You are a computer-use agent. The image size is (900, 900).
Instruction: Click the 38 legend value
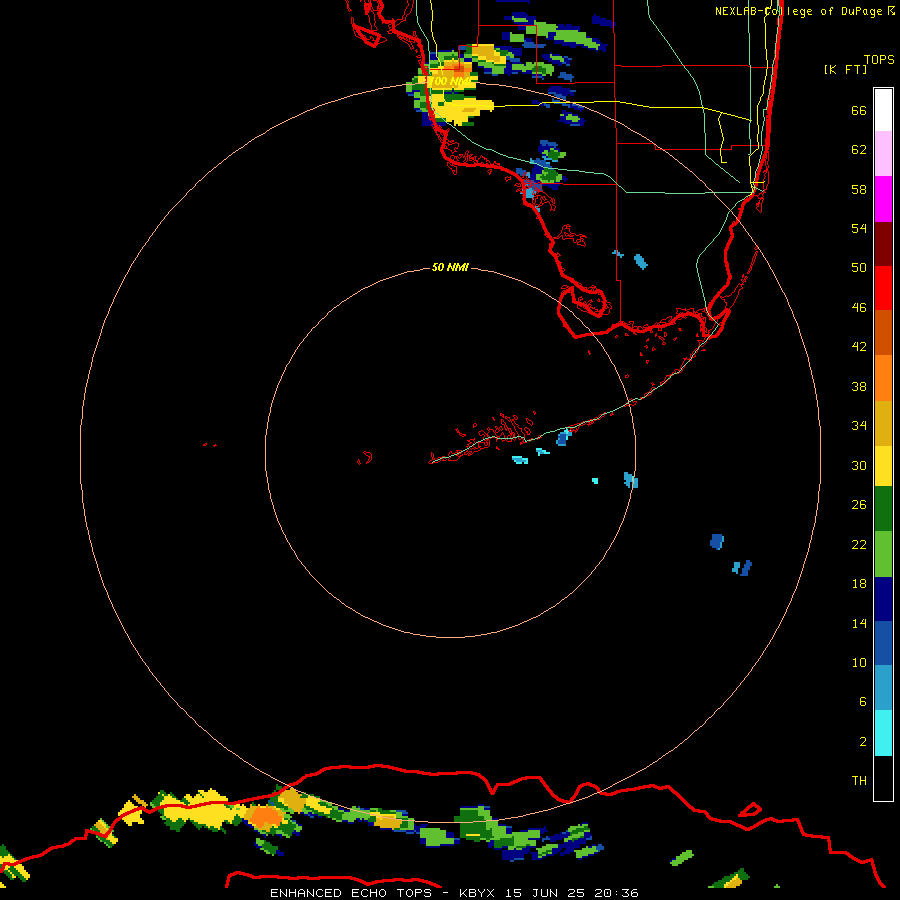[x=859, y=386]
